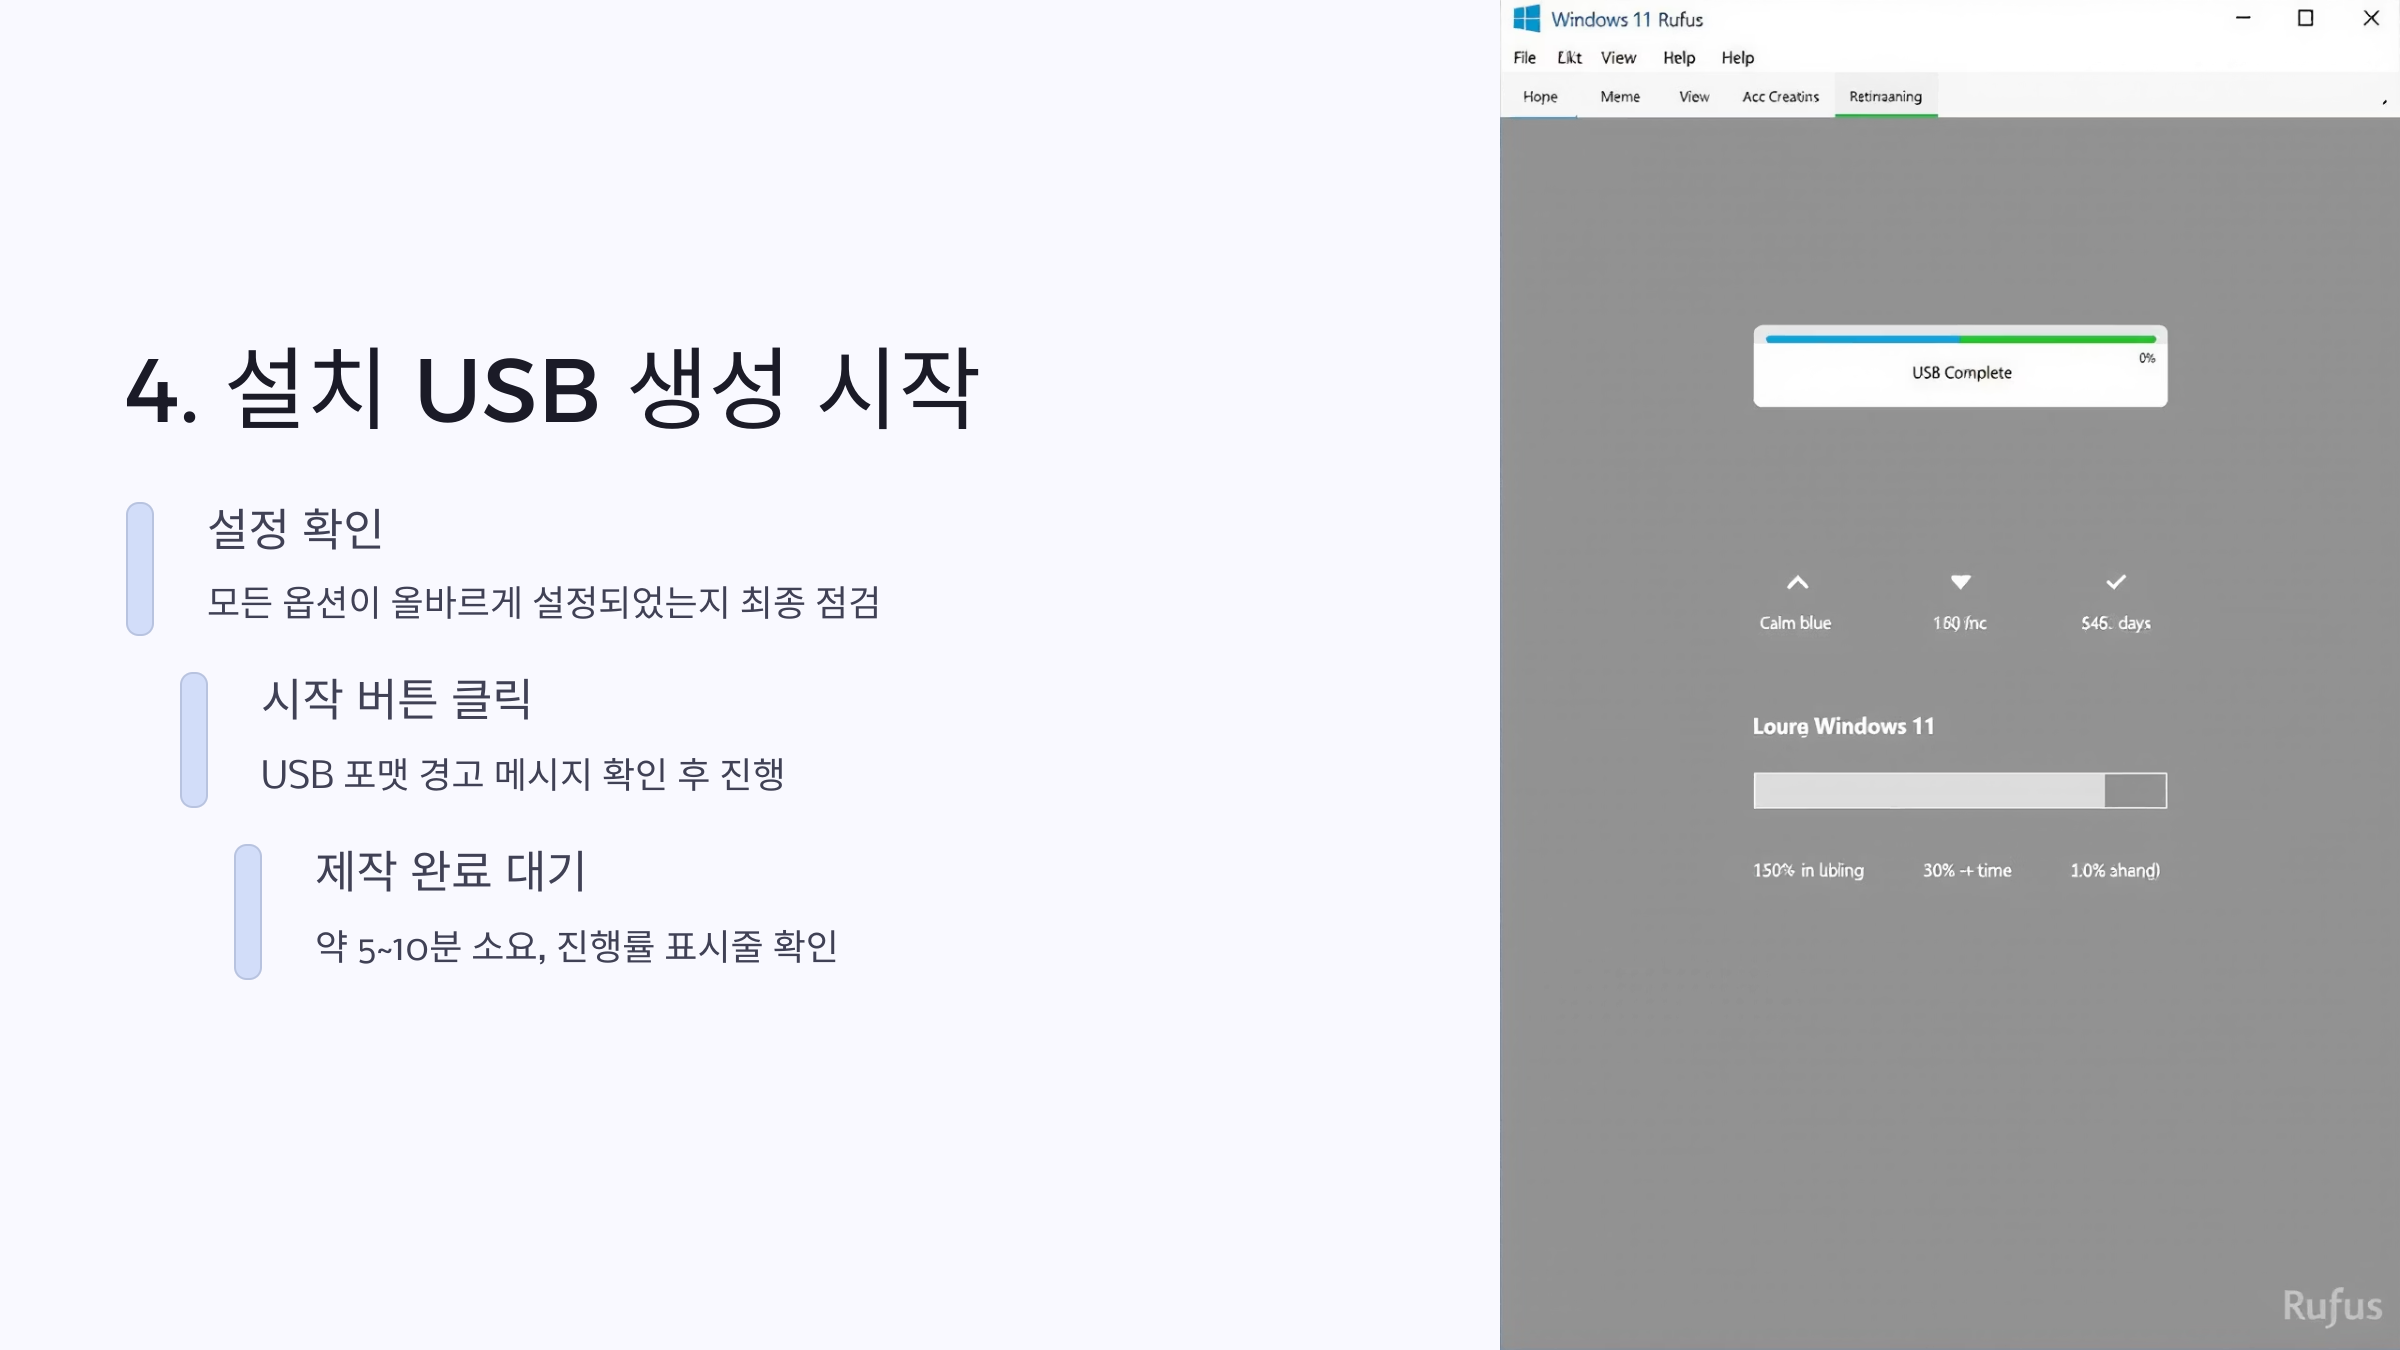Click the down triangle above 160 /nc
The image size is (2400, 1350).
1960,581
